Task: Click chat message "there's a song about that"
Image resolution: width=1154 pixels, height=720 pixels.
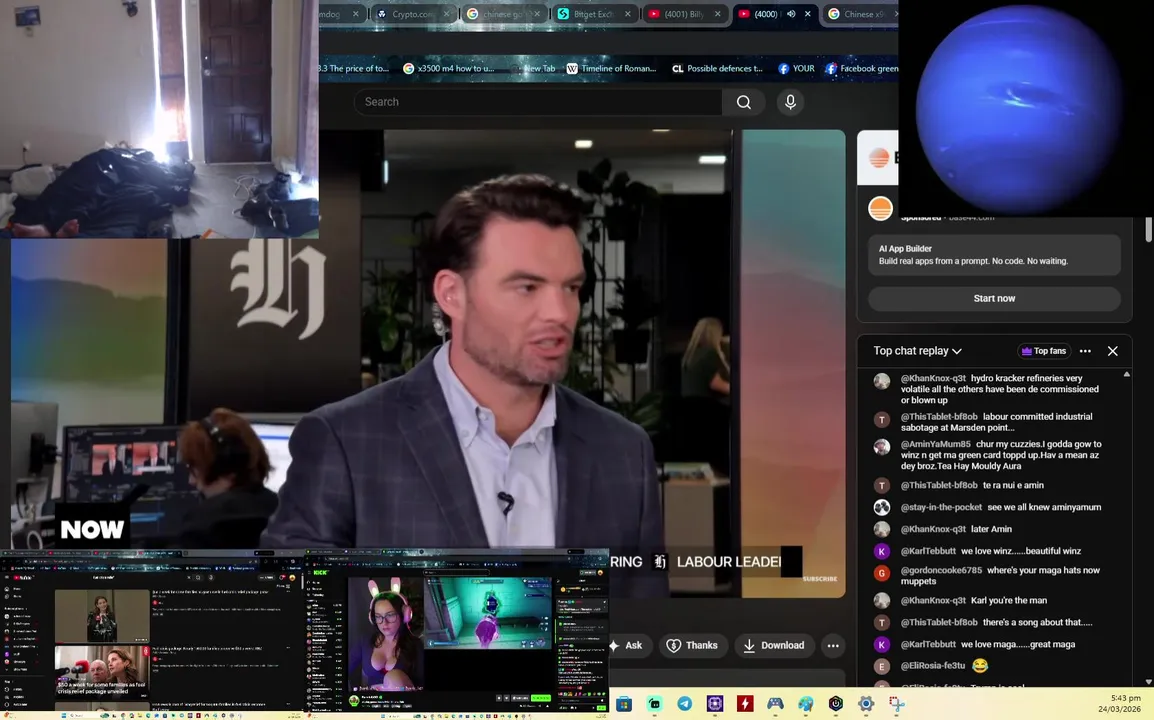Action: (1038, 623)
